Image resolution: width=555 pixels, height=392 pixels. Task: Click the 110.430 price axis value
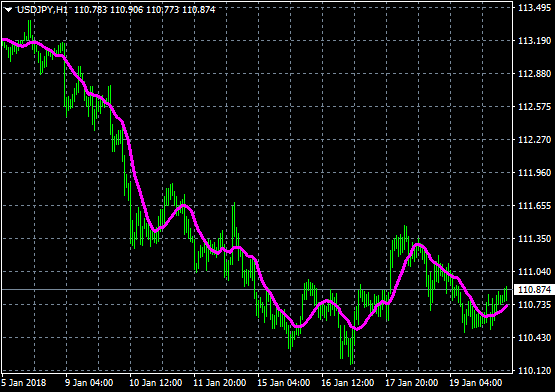click(534, 337)
